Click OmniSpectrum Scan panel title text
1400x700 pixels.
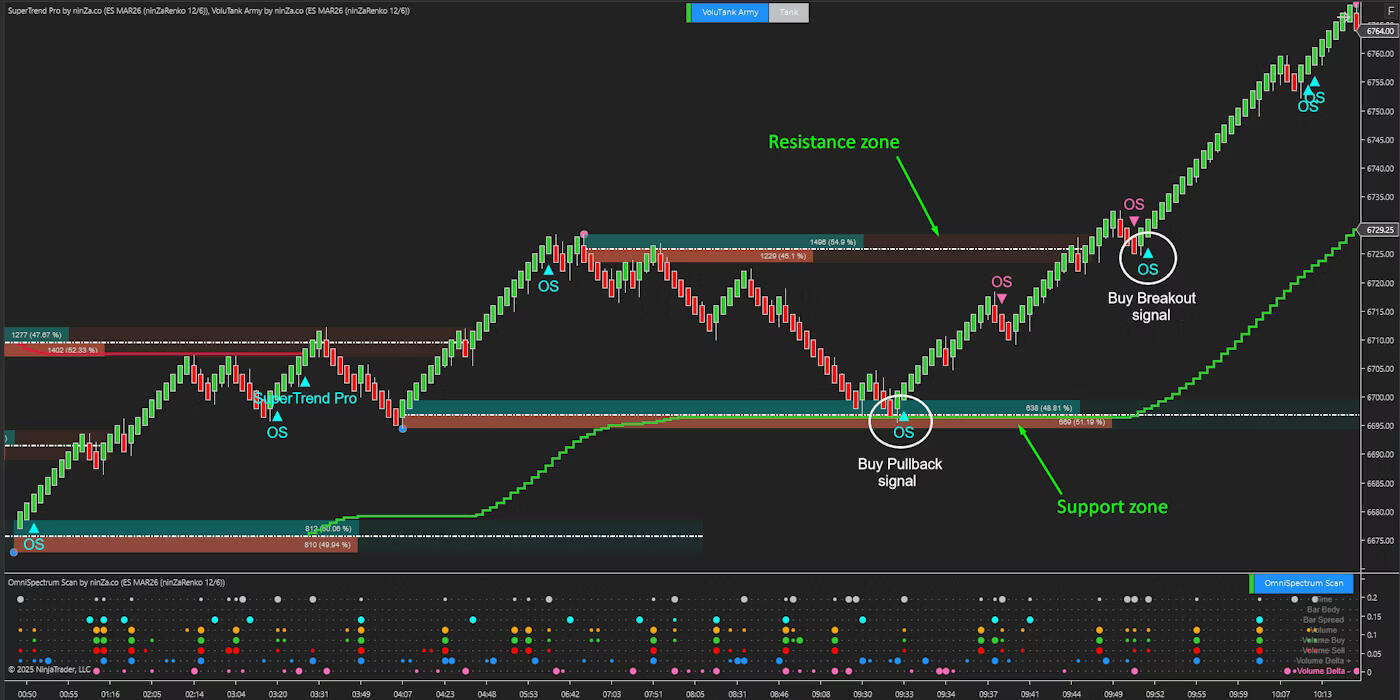(x=115, y=582)
